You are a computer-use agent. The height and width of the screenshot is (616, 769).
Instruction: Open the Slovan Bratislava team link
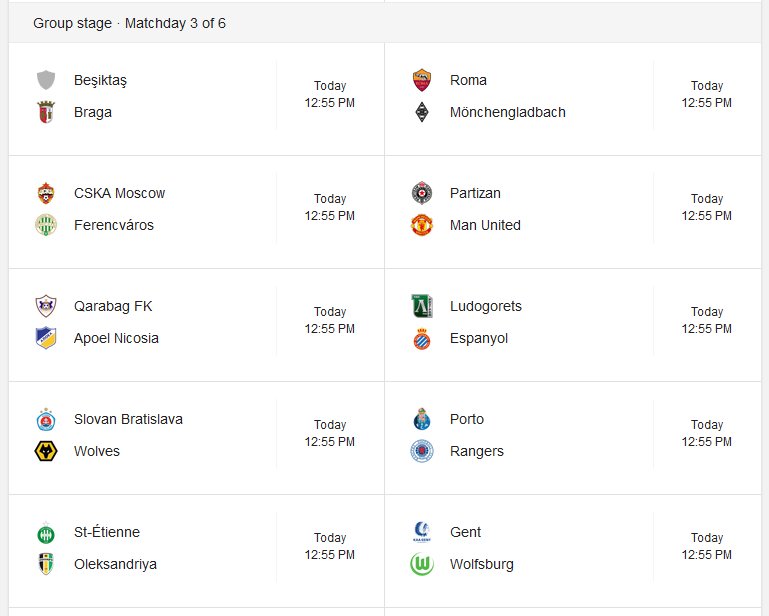(128, 419)
